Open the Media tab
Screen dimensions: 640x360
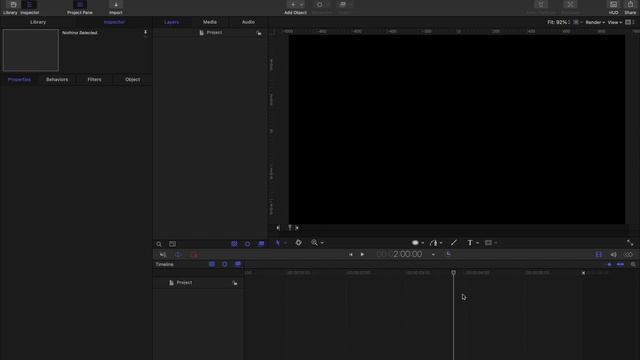point(210,22)
